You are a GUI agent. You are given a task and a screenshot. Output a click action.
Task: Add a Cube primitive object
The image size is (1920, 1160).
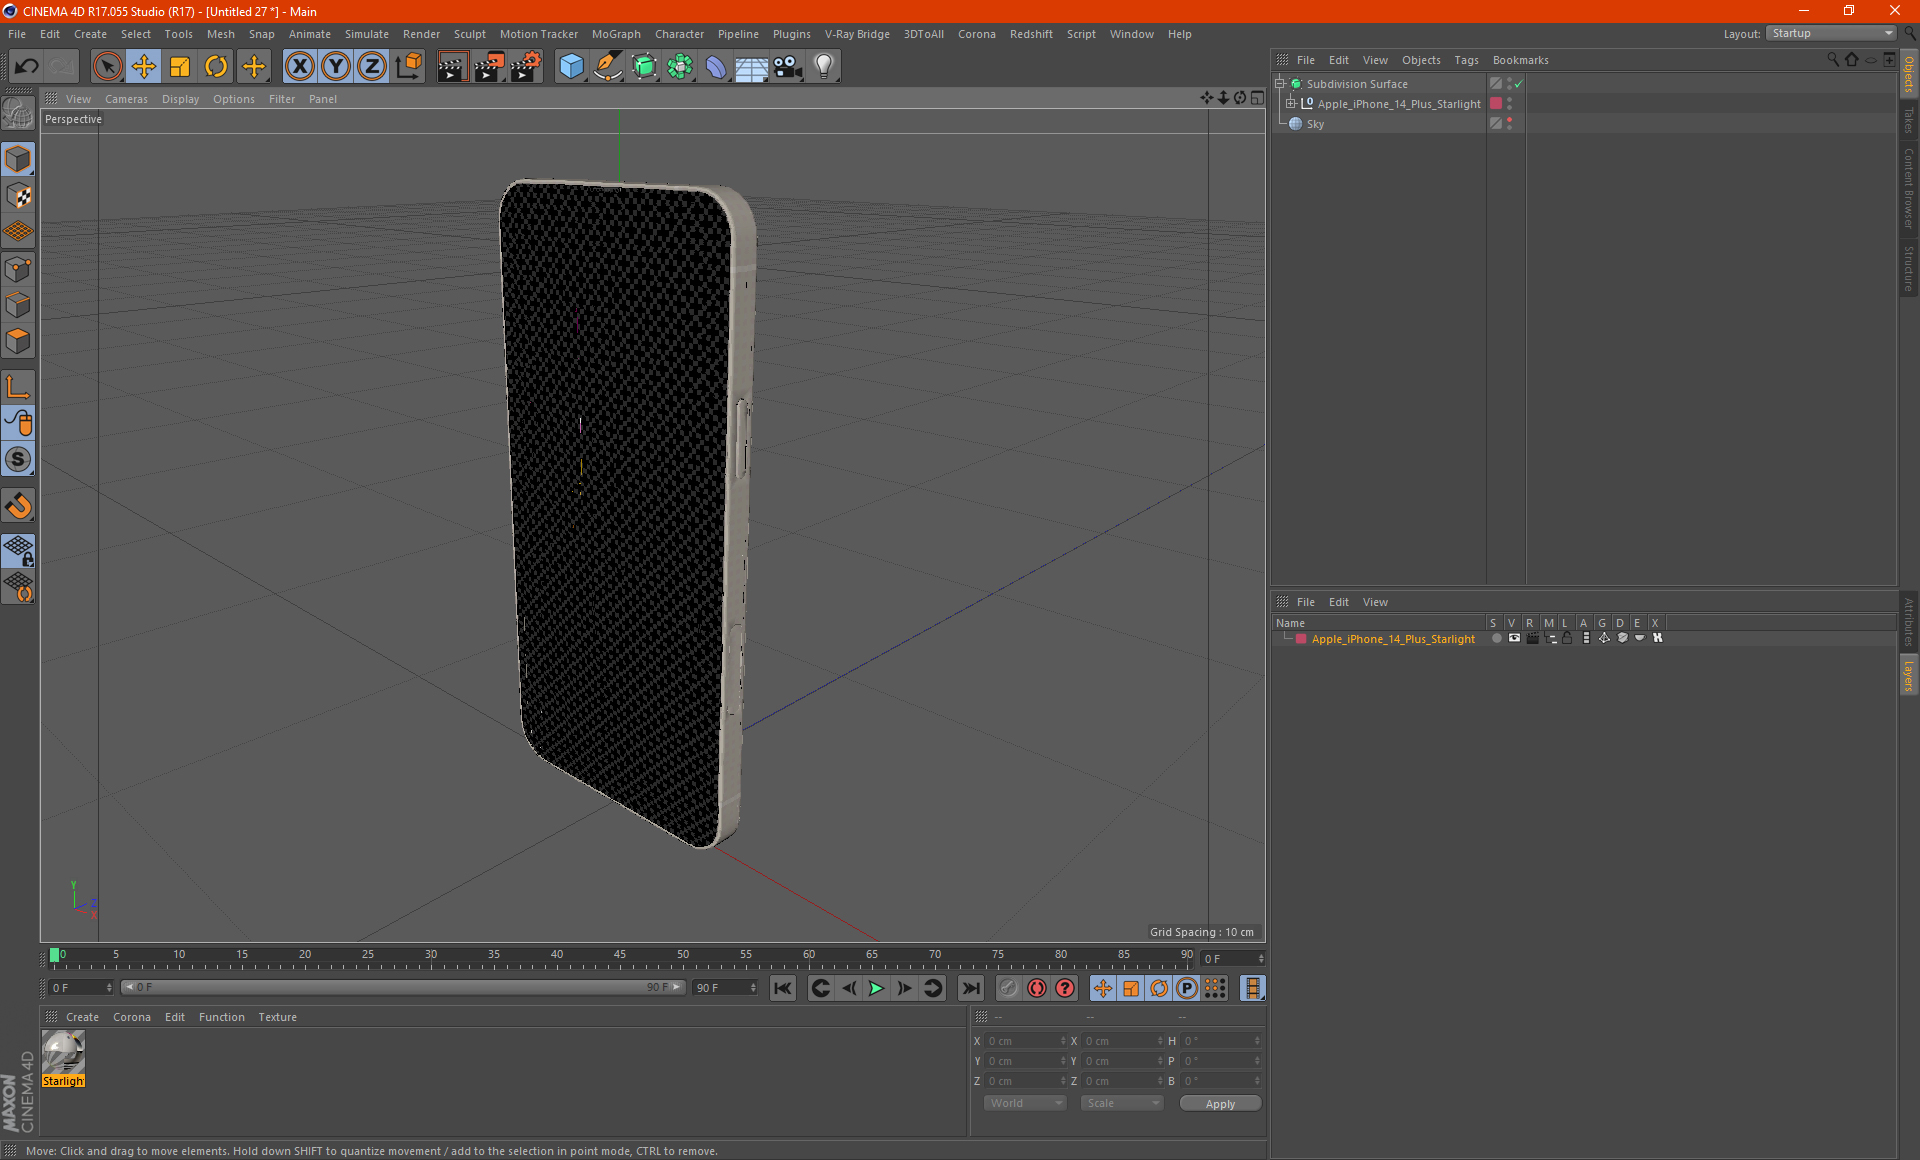[x=571, y=67]
